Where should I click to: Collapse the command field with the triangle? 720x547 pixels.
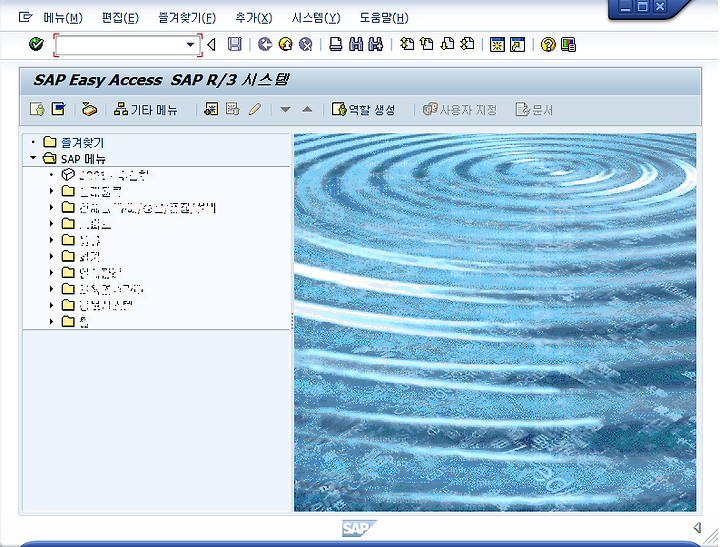[x=211, y=45]
